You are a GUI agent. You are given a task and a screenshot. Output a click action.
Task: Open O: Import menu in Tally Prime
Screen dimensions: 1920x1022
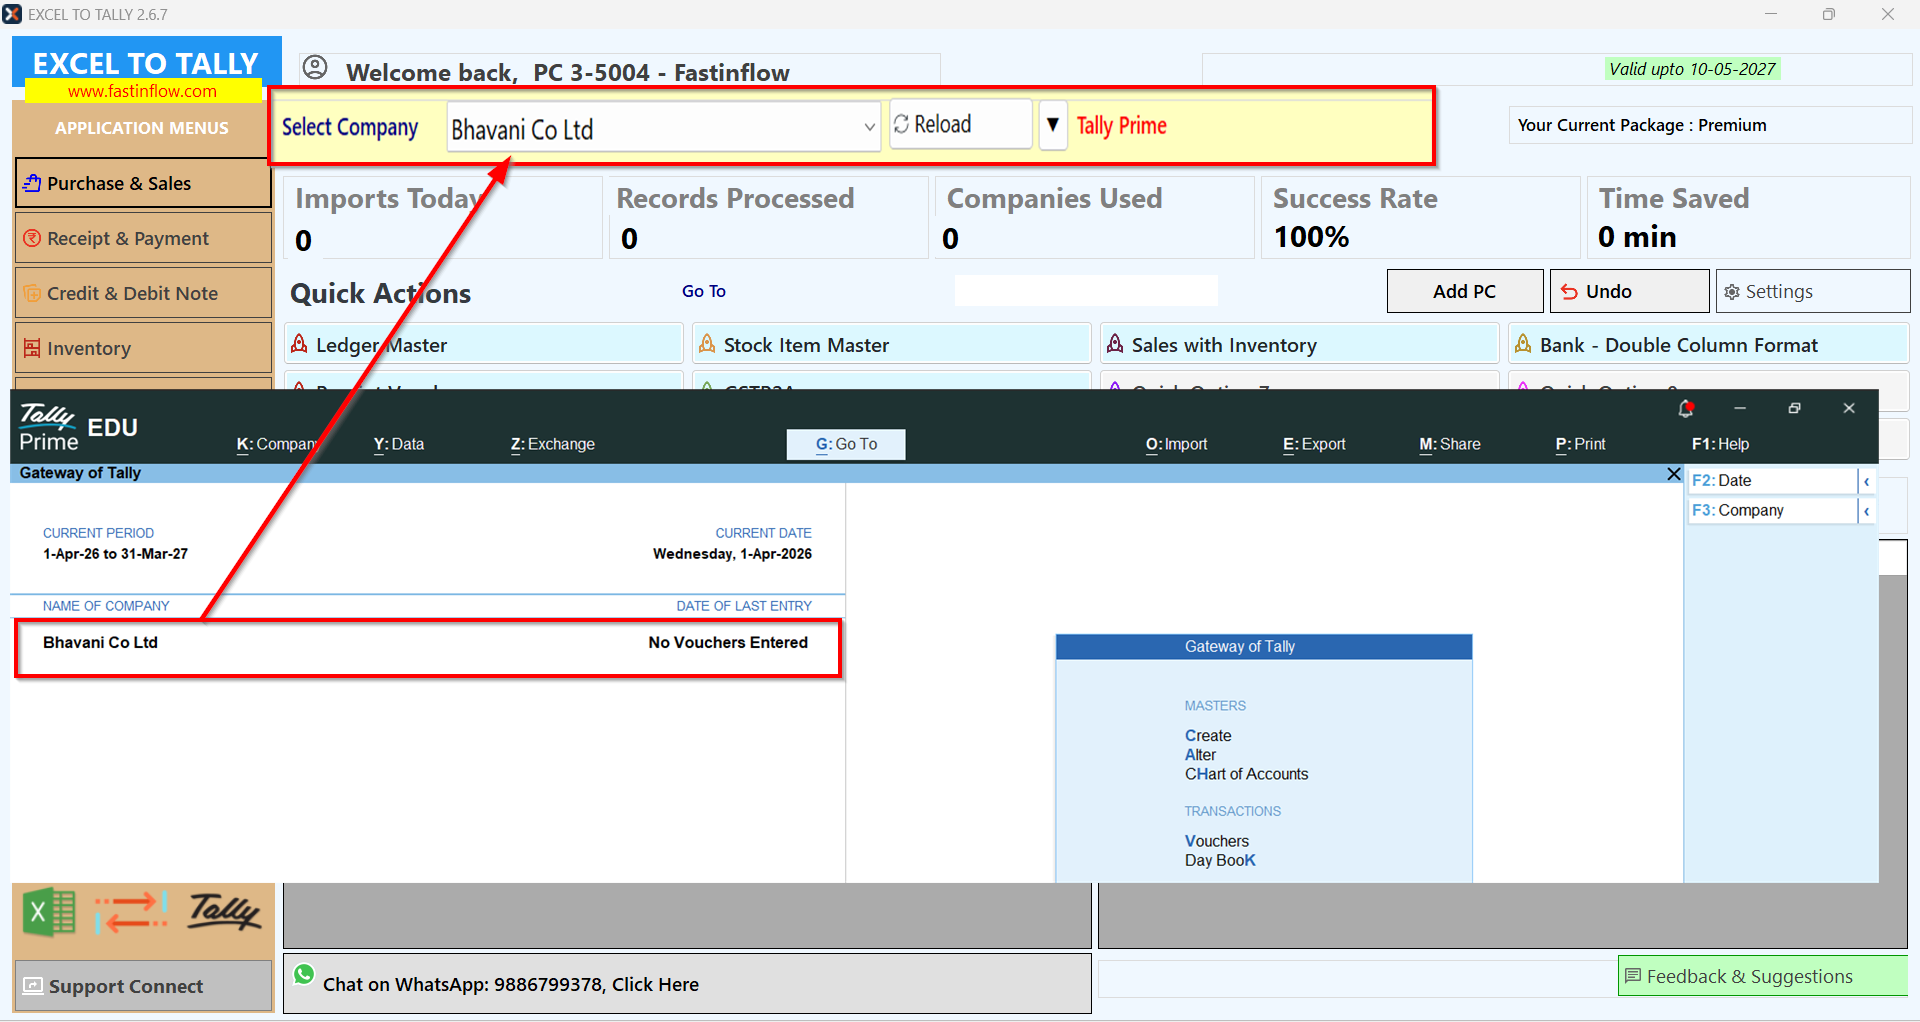pyautogui.click(x=1176, y=444)
